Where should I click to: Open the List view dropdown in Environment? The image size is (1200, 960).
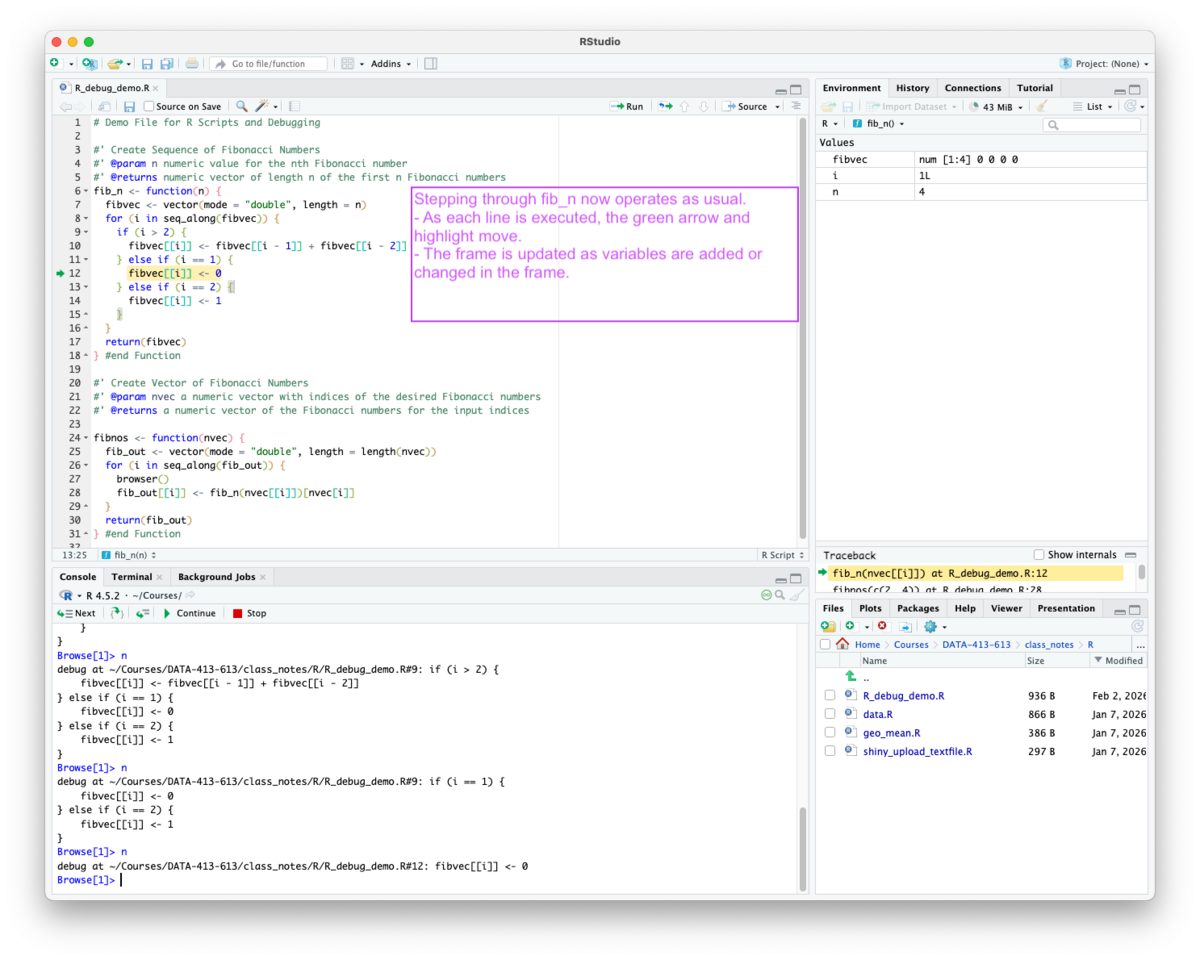coord(1093,107)
